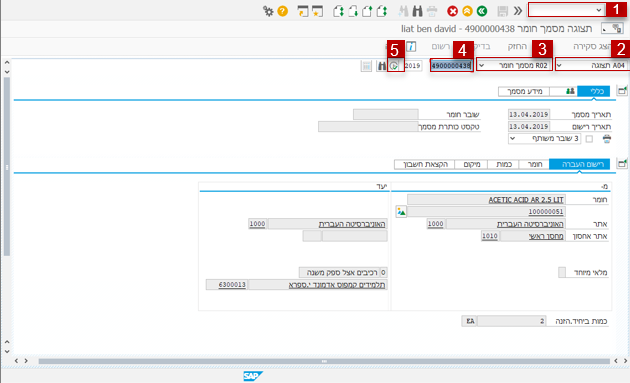The height and width of the screenshot is (383, 630).
Task: Open the yellow Help question icon
Action: pyautogui.click(x=282, y=11)
